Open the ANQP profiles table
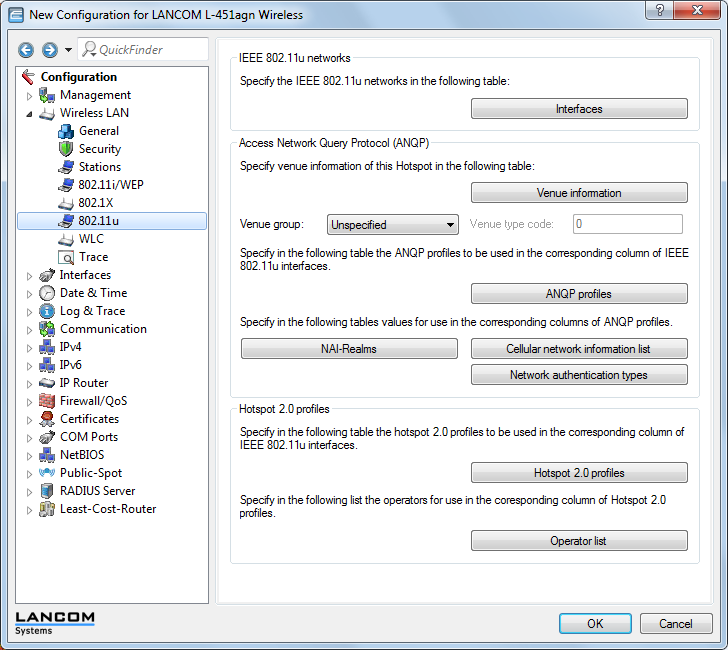Image resolution: width=728 pixels, height=650 pixels. (579, 294)
